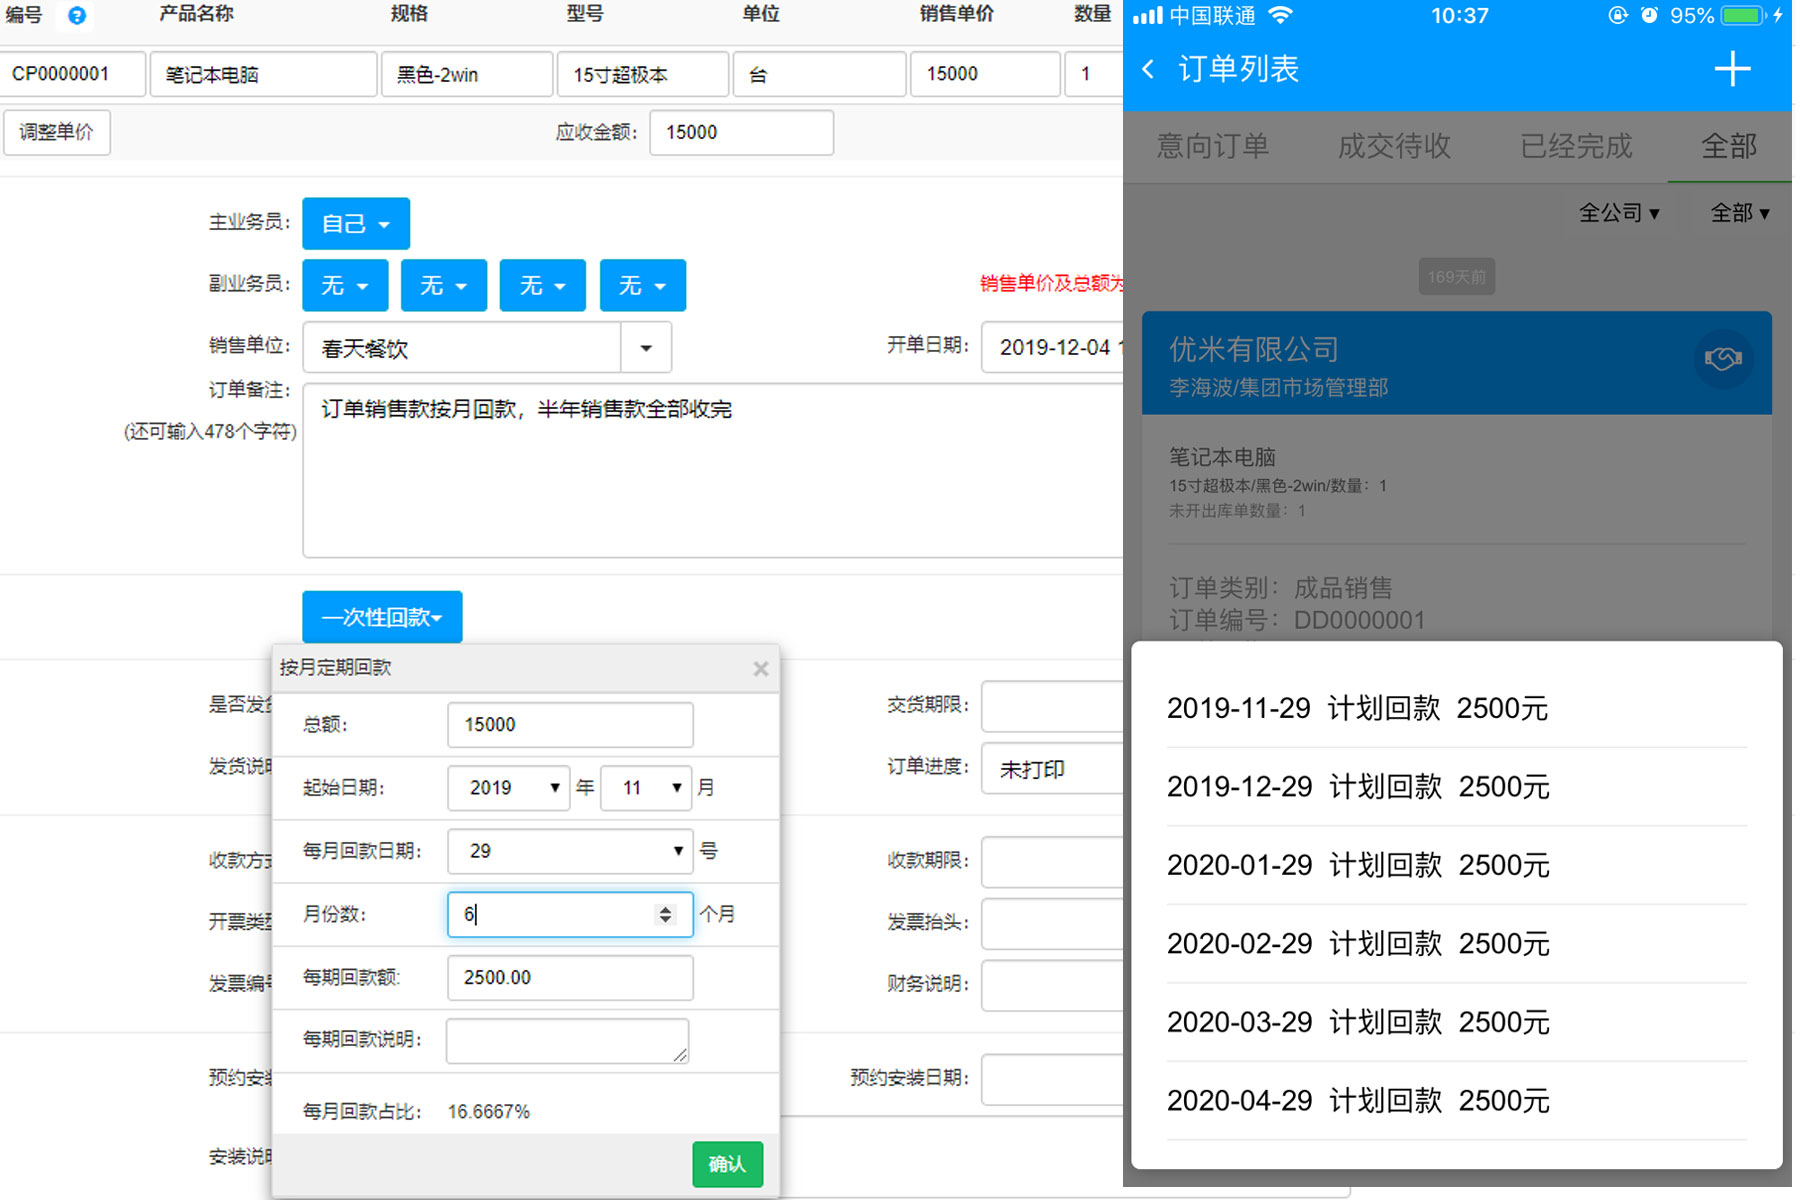This screenshot has height=1200, width=1800.
Task: Click the 15寸超极本 model cell
Action: coord(643,74)
